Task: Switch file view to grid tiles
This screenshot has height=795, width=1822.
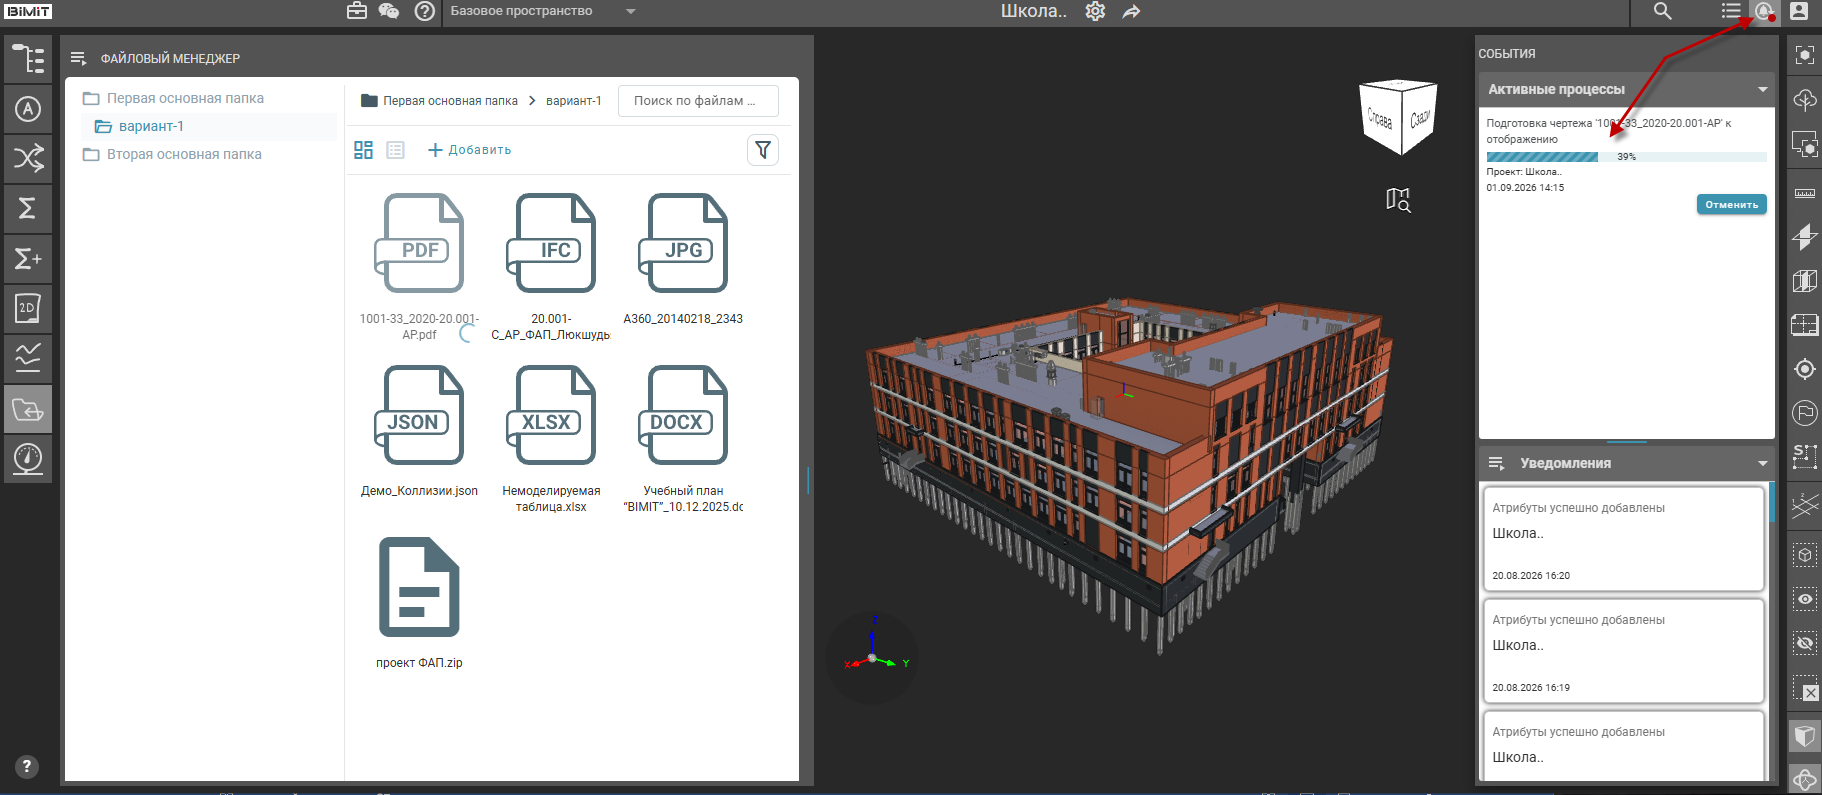Action: [363, 150]
